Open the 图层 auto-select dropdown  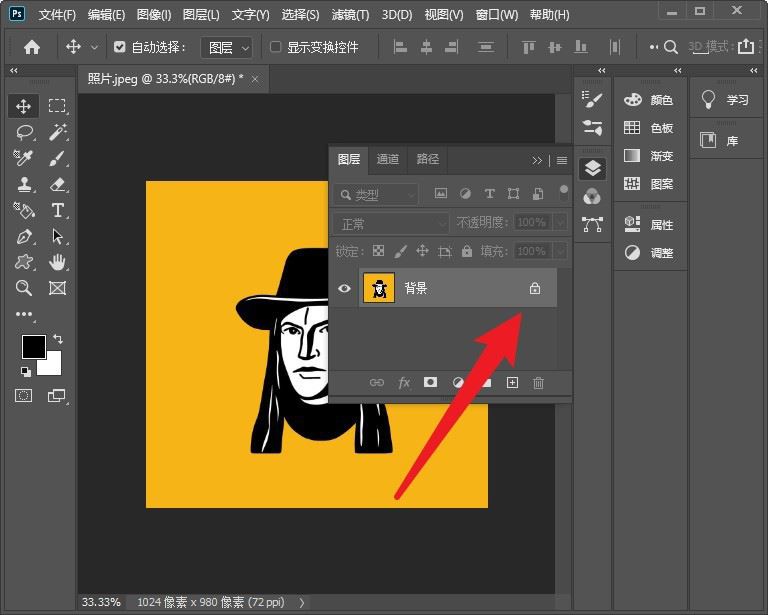pyautogui.click(x=227, y=47)
